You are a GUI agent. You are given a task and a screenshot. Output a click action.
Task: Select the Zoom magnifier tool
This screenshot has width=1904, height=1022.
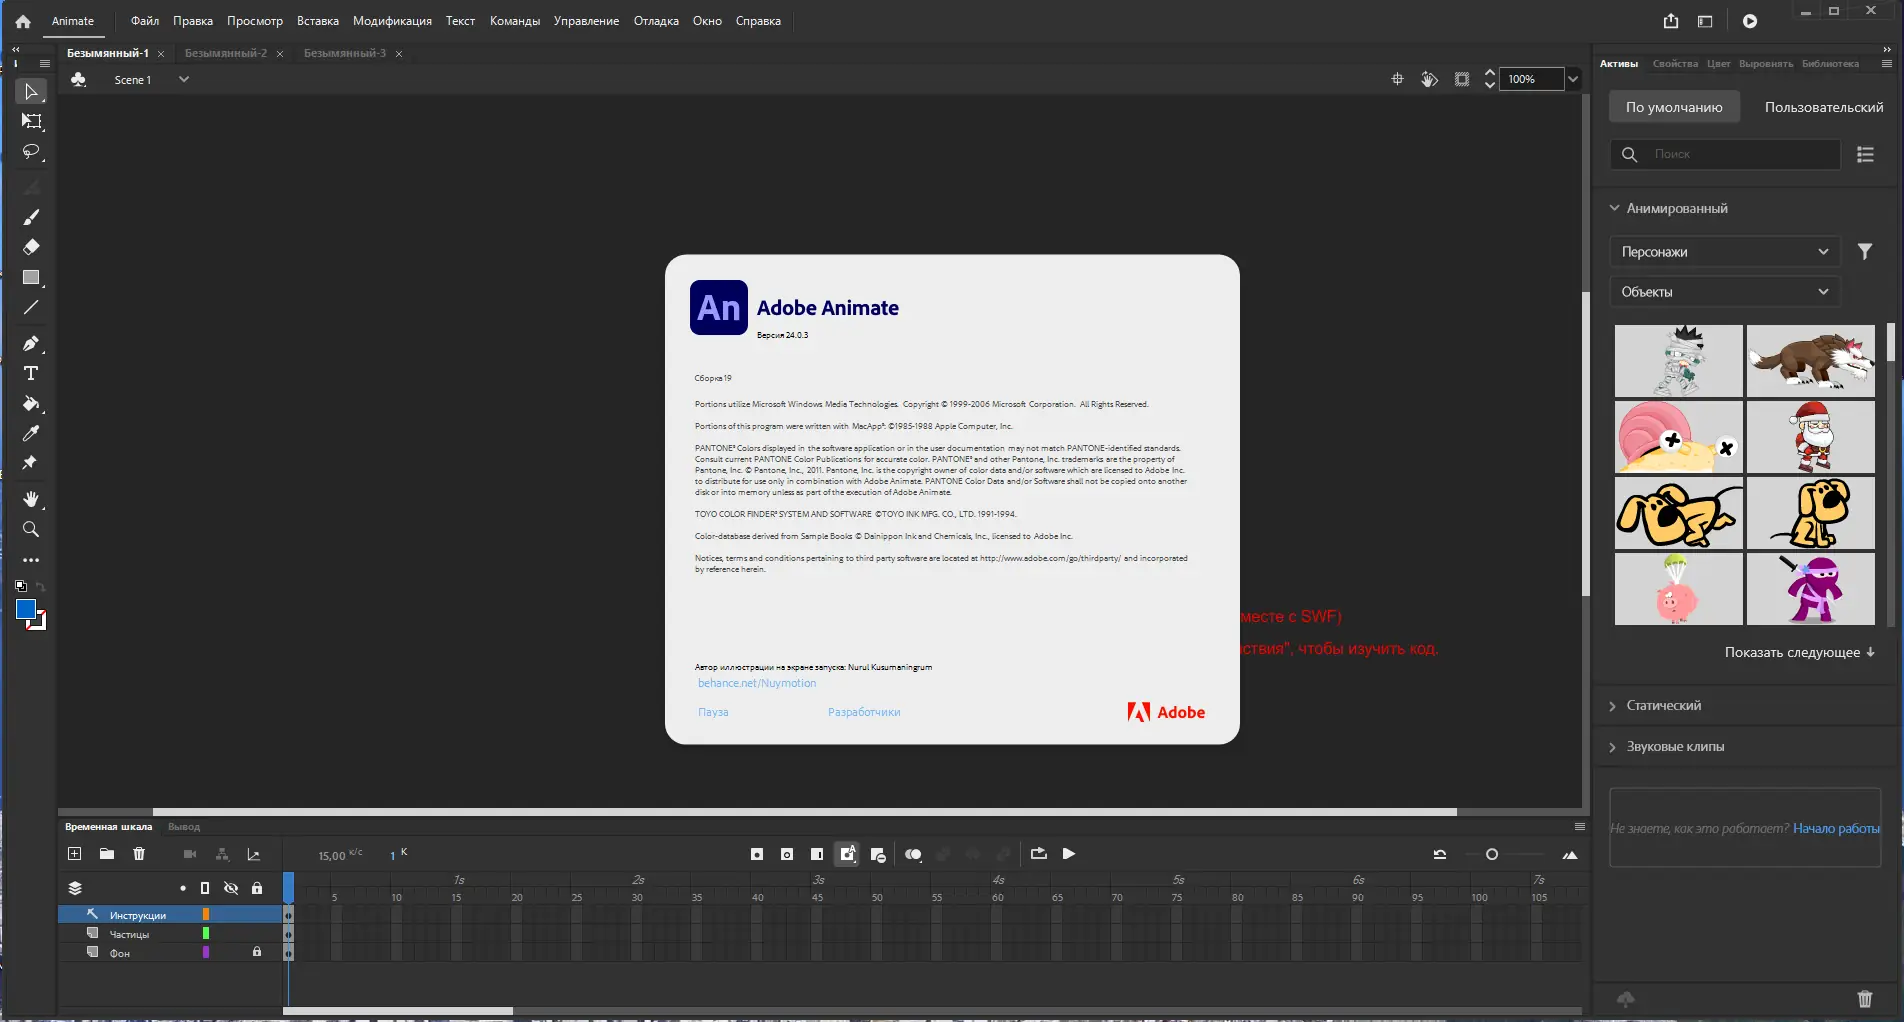click(31, 529)
